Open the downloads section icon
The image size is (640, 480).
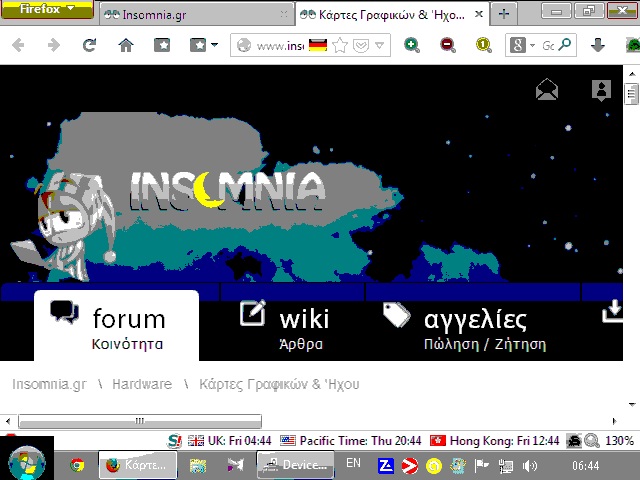coord(612,311)
